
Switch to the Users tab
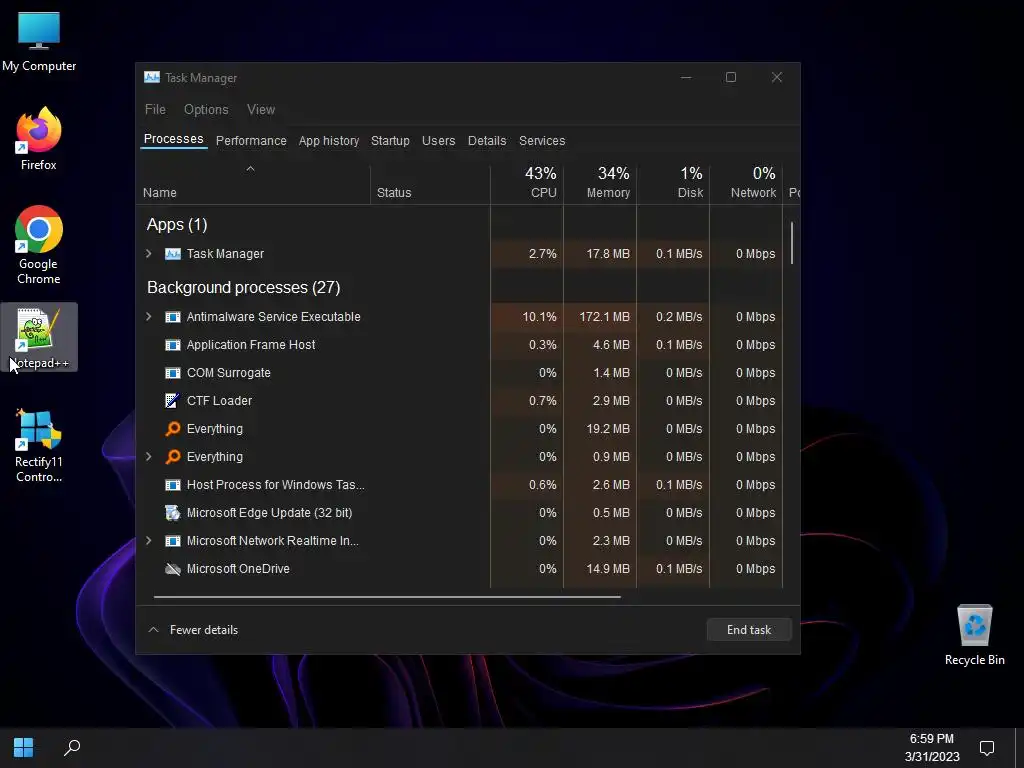point(439,141)
